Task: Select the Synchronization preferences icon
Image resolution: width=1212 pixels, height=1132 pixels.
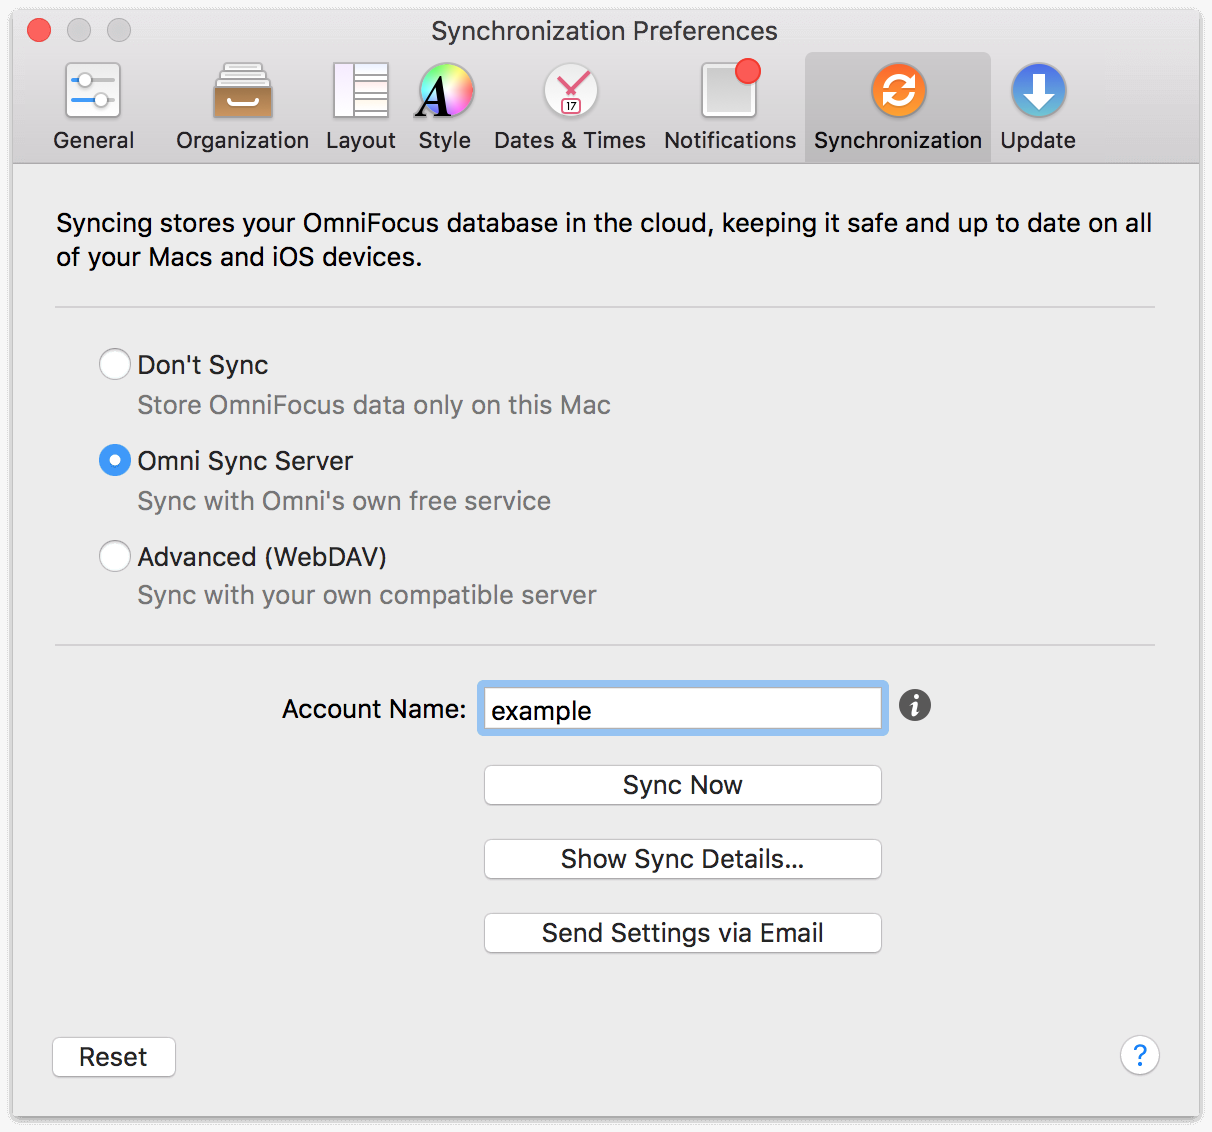Action: pyautogui.click(x=898, y=91)
